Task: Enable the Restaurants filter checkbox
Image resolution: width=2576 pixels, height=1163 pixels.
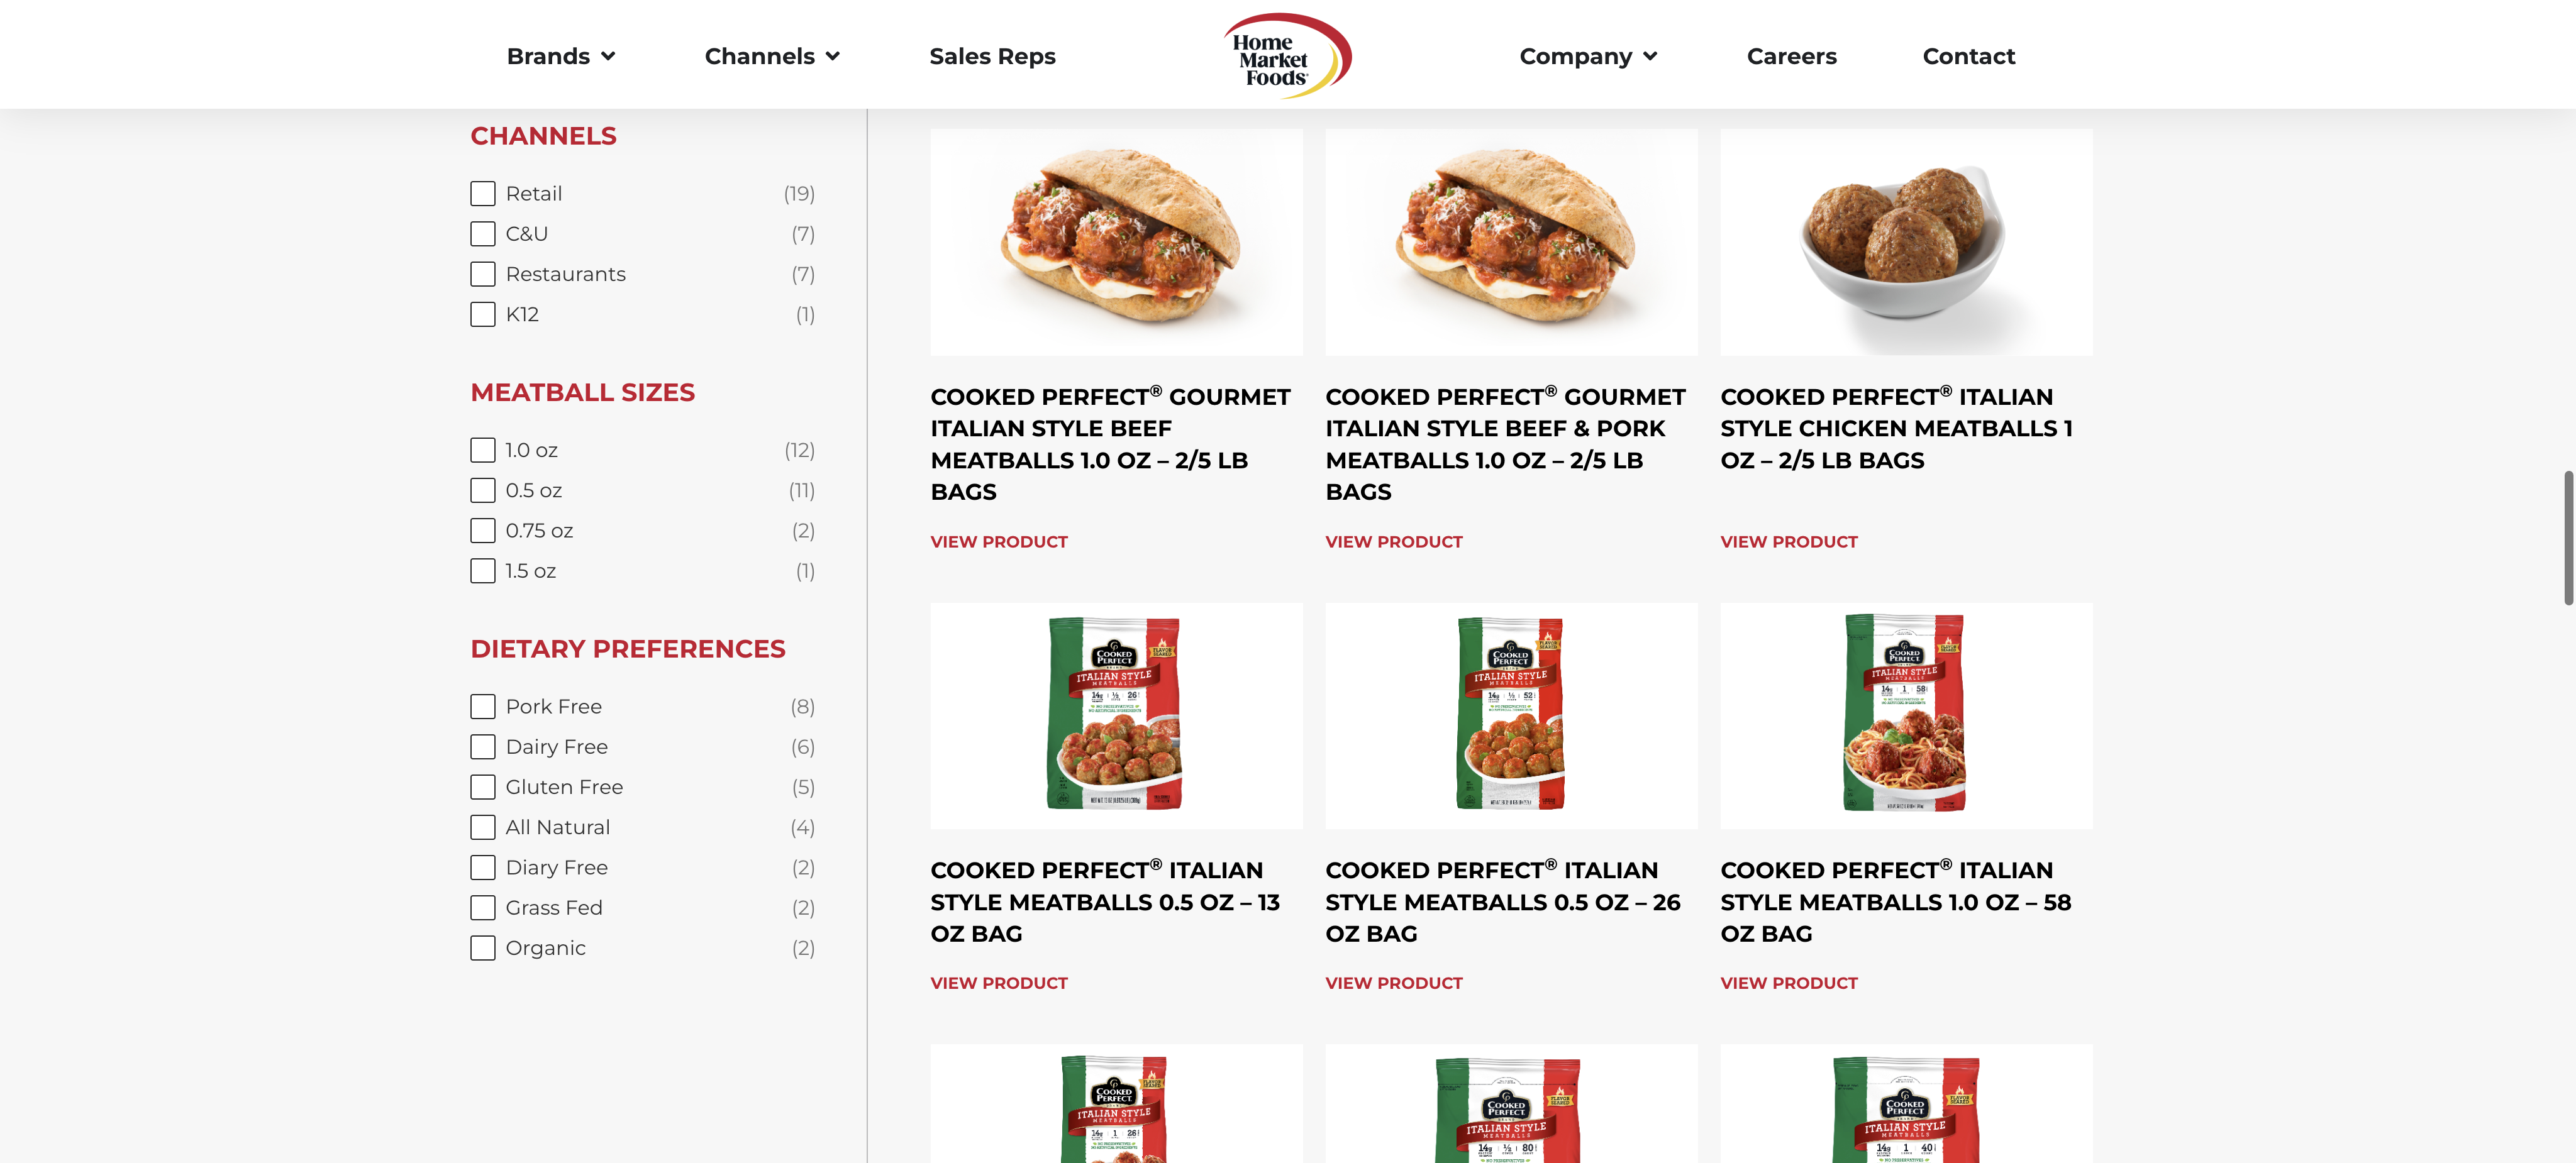Action: coord(483,274)
